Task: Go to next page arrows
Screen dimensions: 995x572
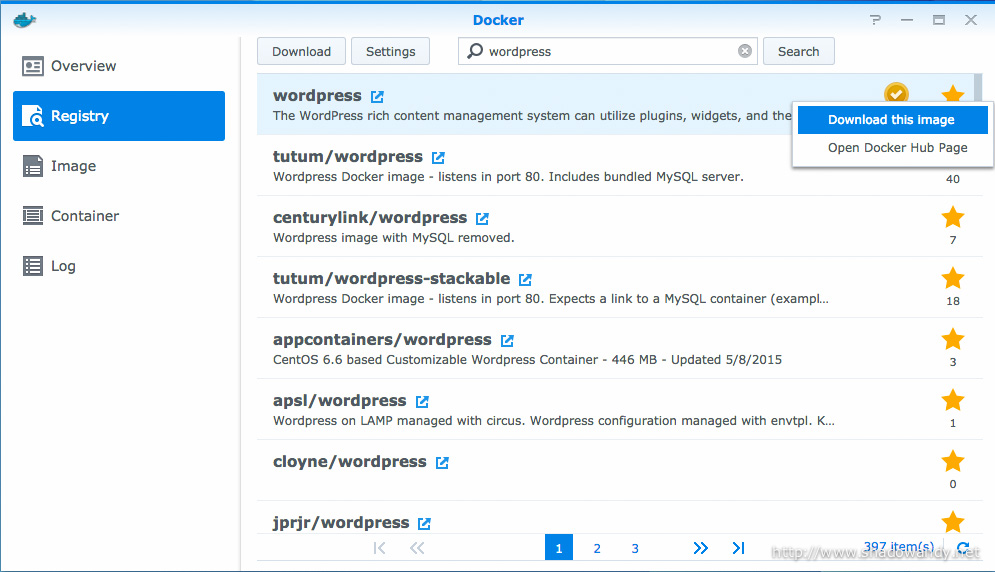Action: [x=701, y=548]
